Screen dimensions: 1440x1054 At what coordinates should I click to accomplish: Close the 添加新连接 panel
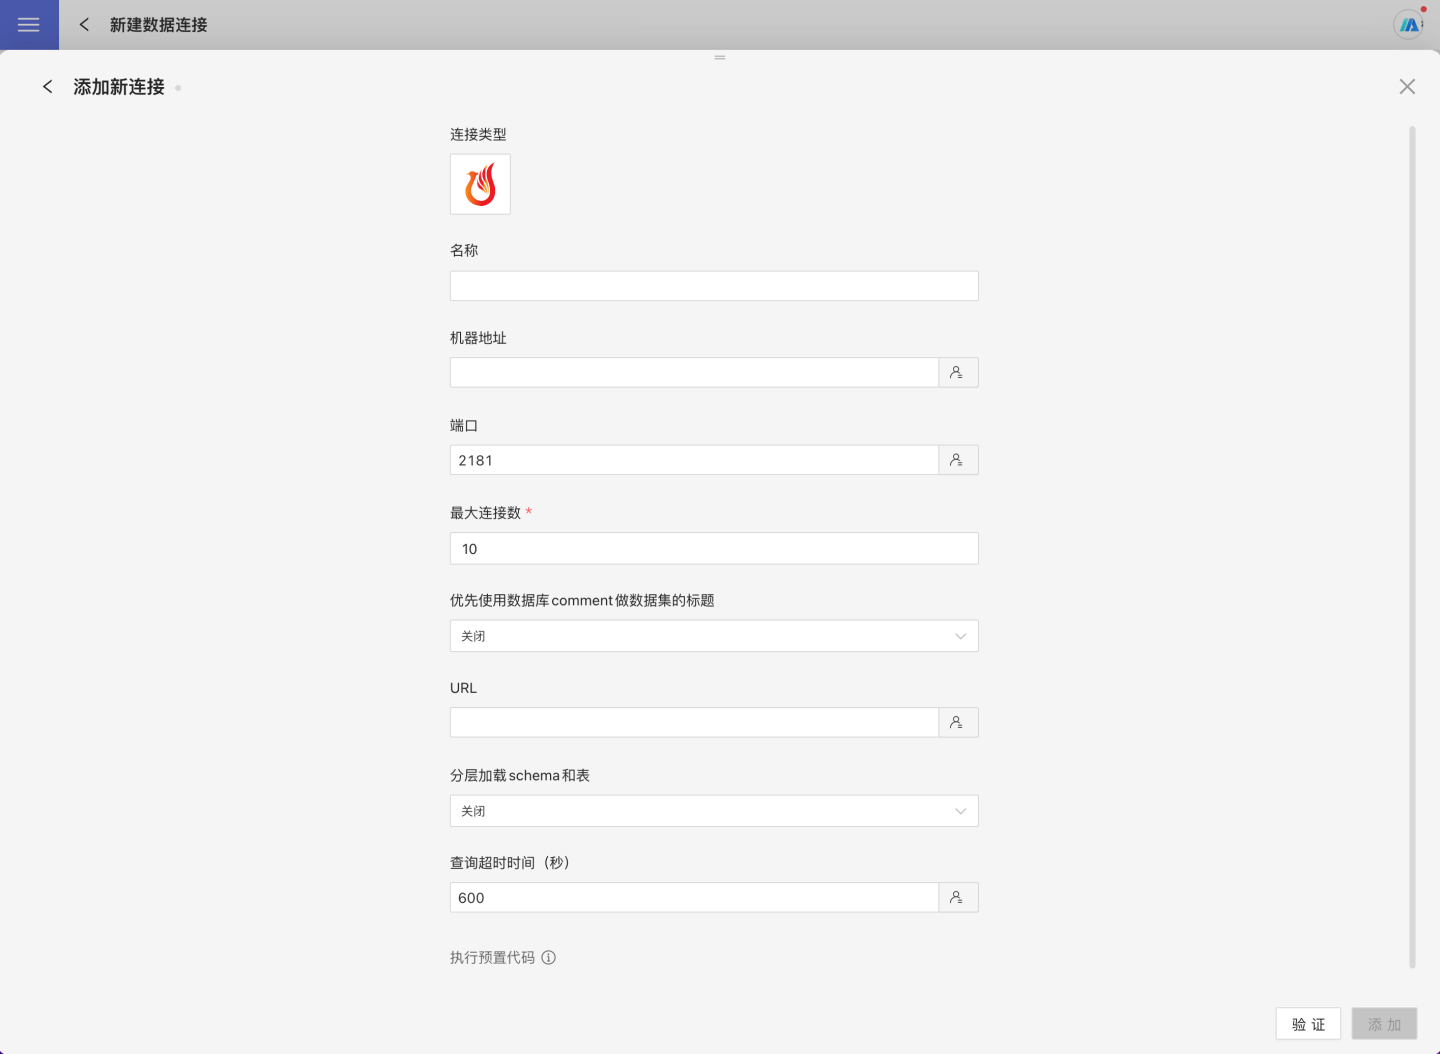1407,87
